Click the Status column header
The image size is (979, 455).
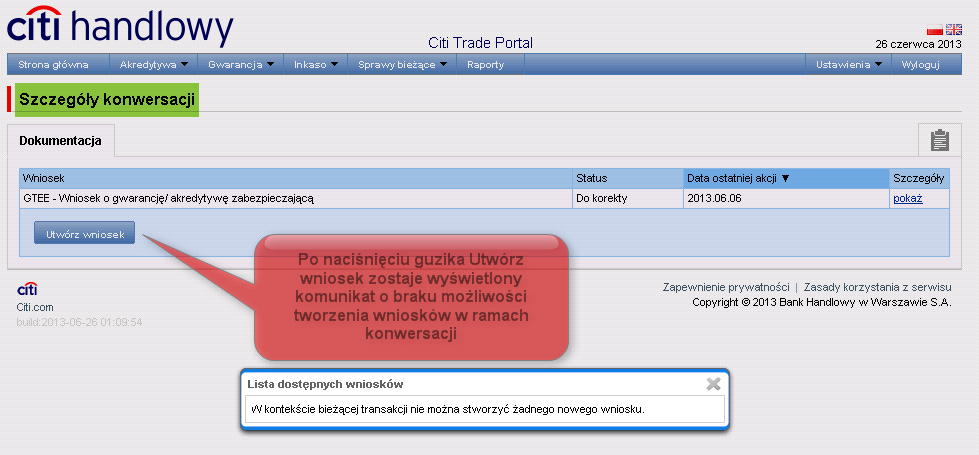pyautogui.click(x=628, y=179)
